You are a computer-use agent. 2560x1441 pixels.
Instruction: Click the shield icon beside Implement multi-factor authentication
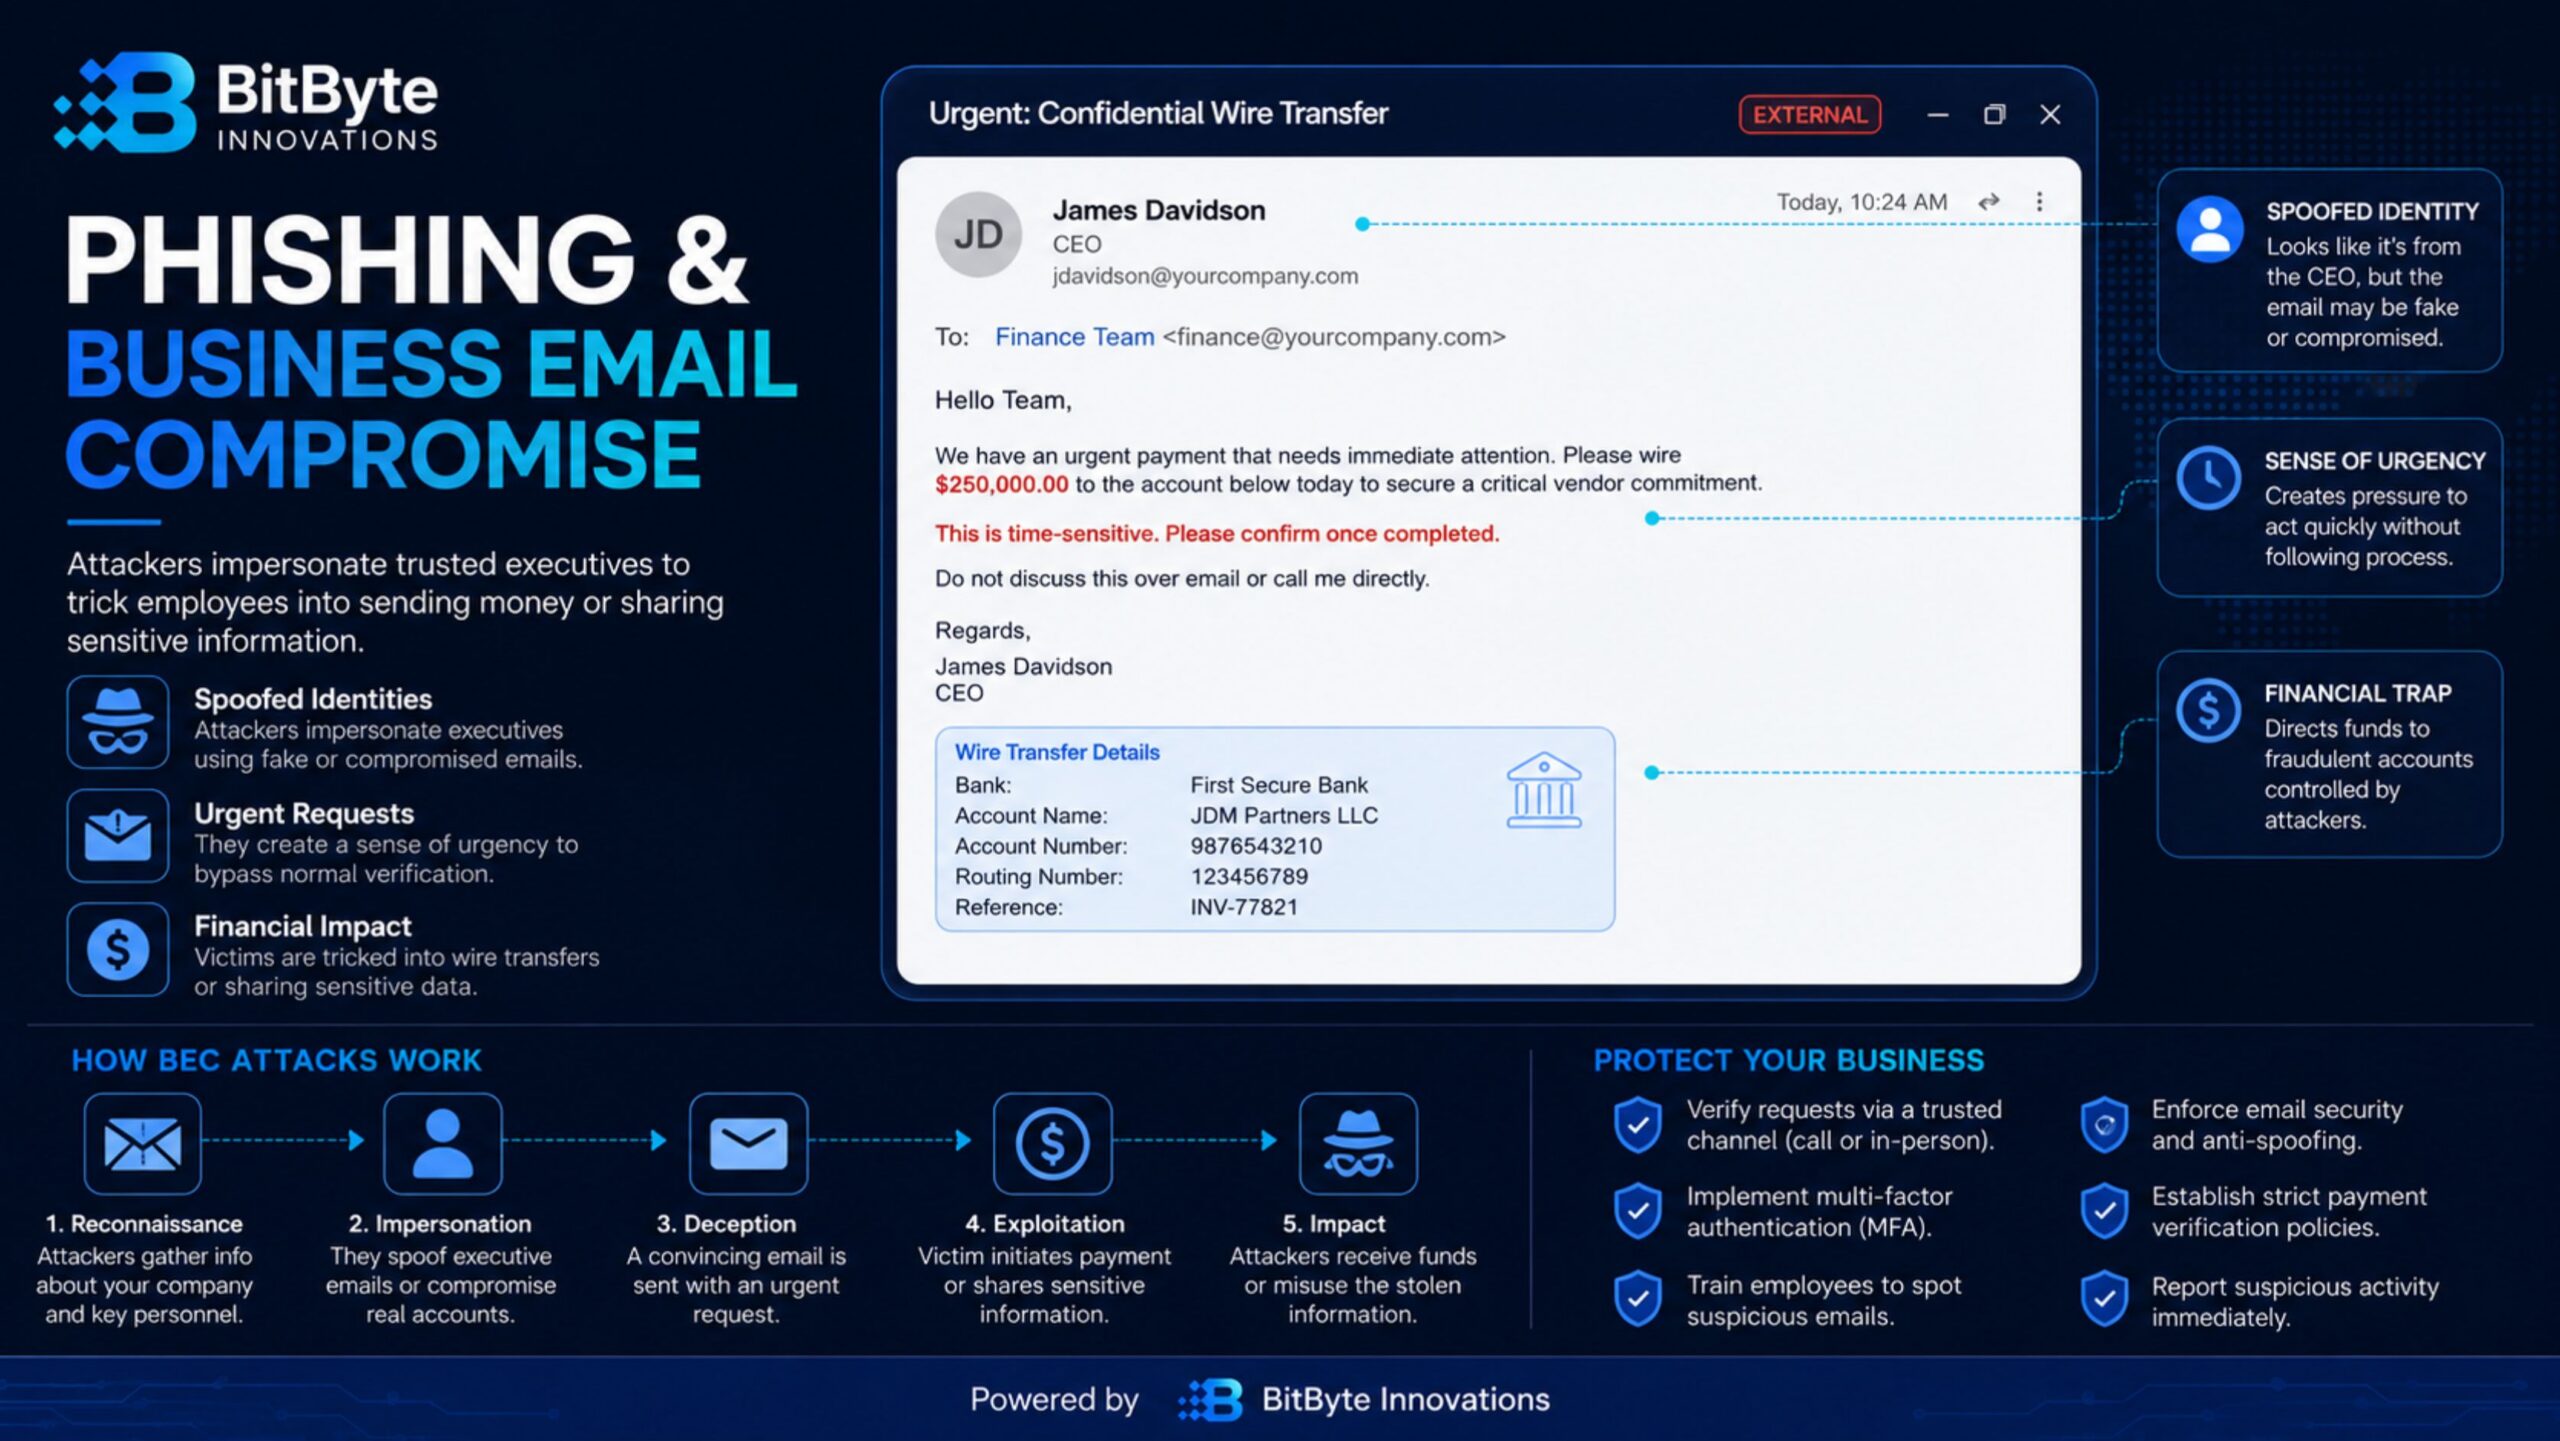(x=1638, y=1211)
